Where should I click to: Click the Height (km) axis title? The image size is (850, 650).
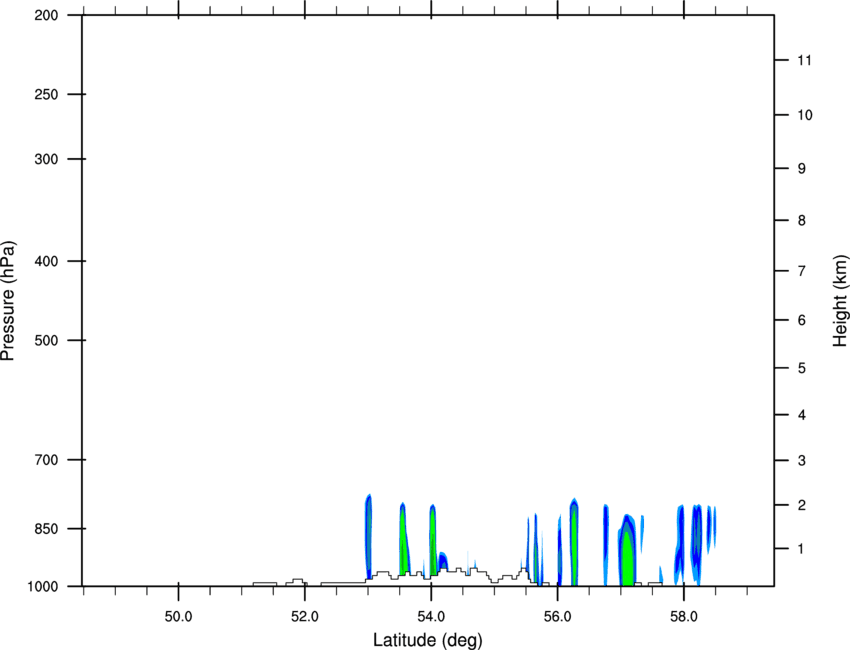(x=840, y=300)
